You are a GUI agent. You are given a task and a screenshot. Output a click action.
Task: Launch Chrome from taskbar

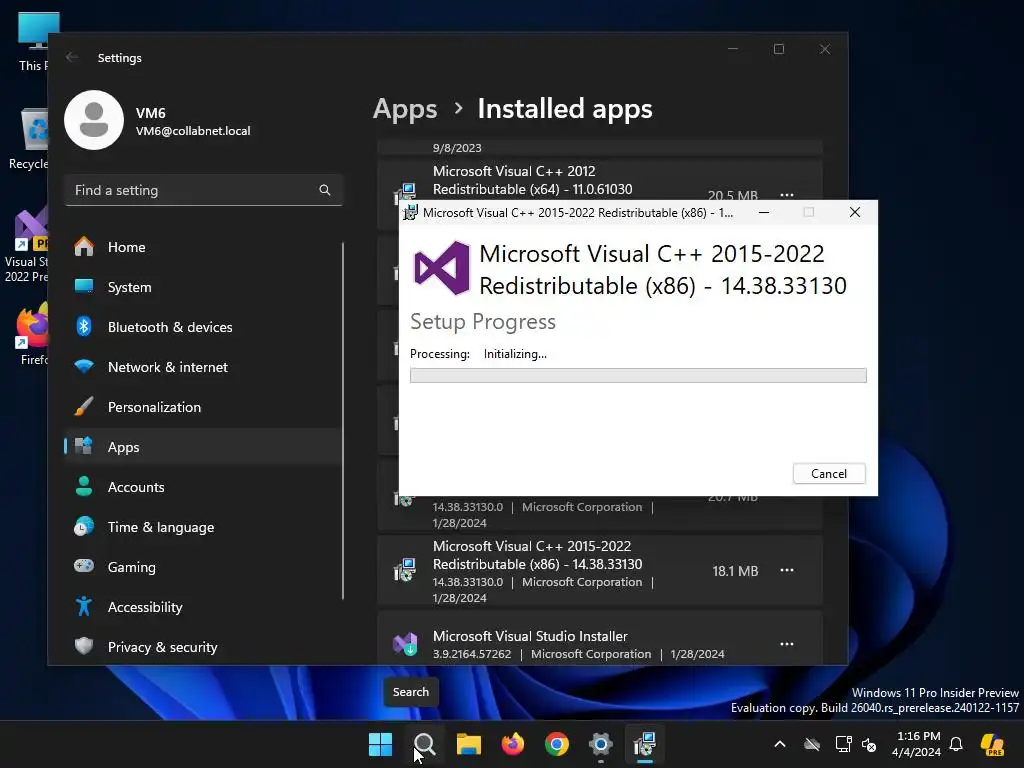click(556, 744)
